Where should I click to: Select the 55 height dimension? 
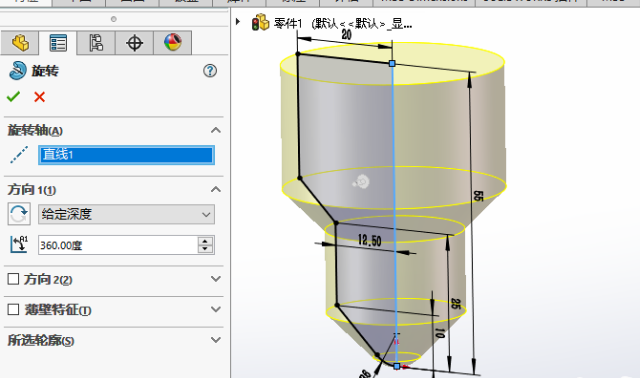click(478, 196)
